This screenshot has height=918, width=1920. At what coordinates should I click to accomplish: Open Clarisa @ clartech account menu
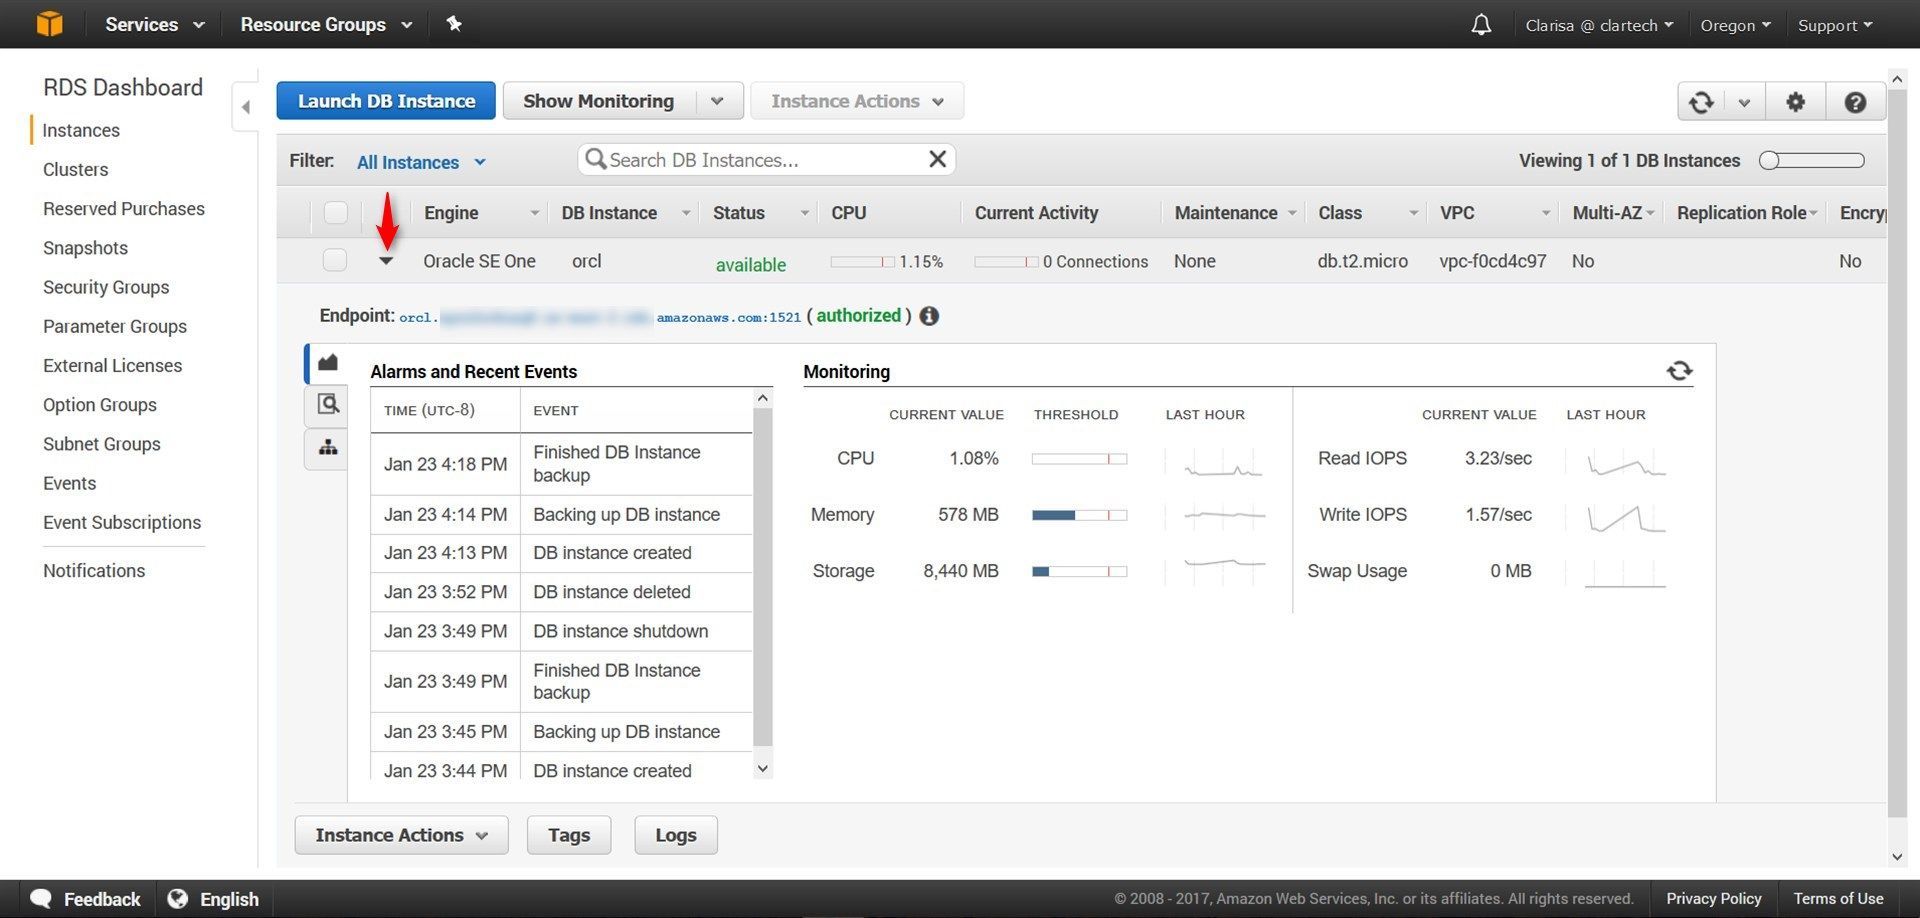pyautogui.click(x=1598, y=25)
